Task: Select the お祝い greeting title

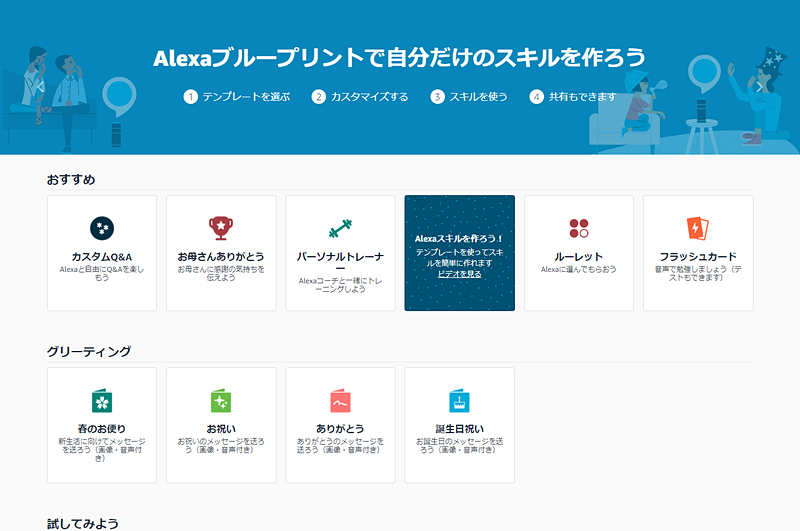Action: click(221, 429)
